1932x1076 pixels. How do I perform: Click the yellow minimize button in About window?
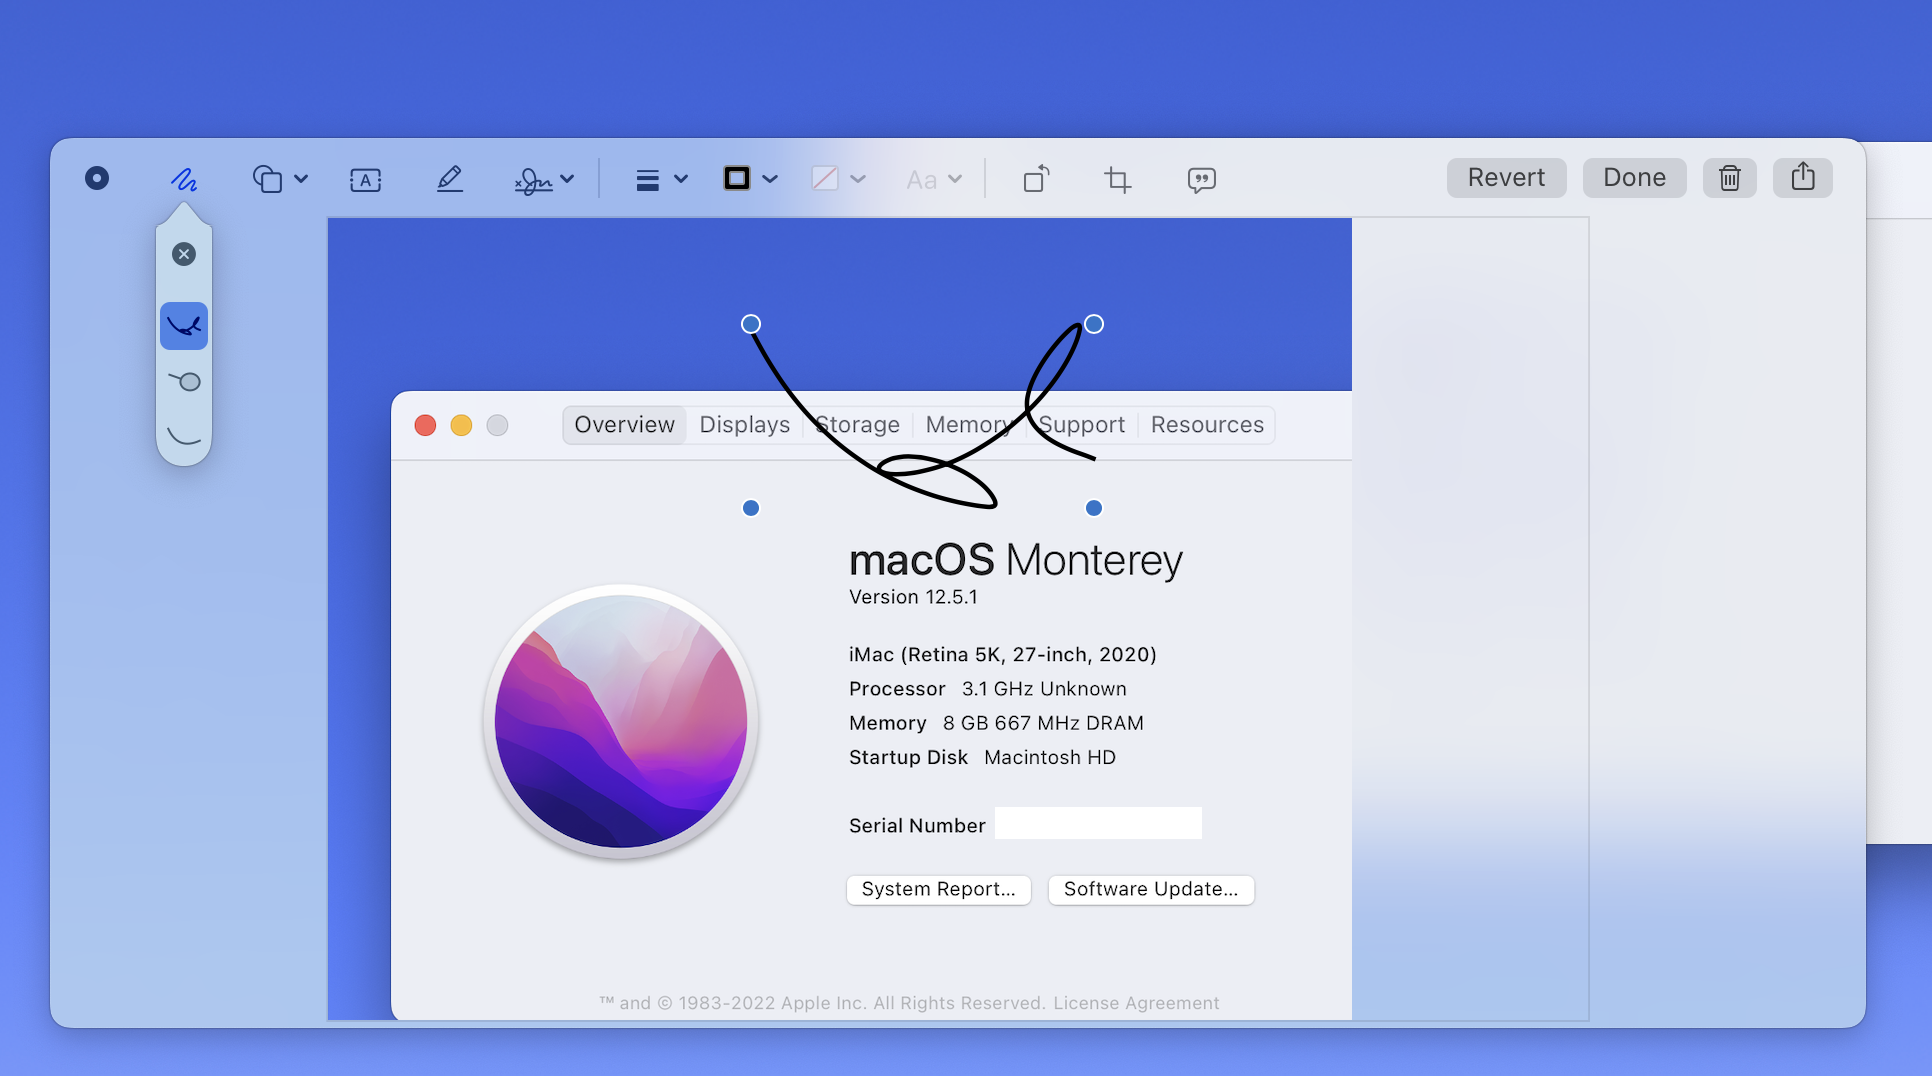tap(461, 425)
